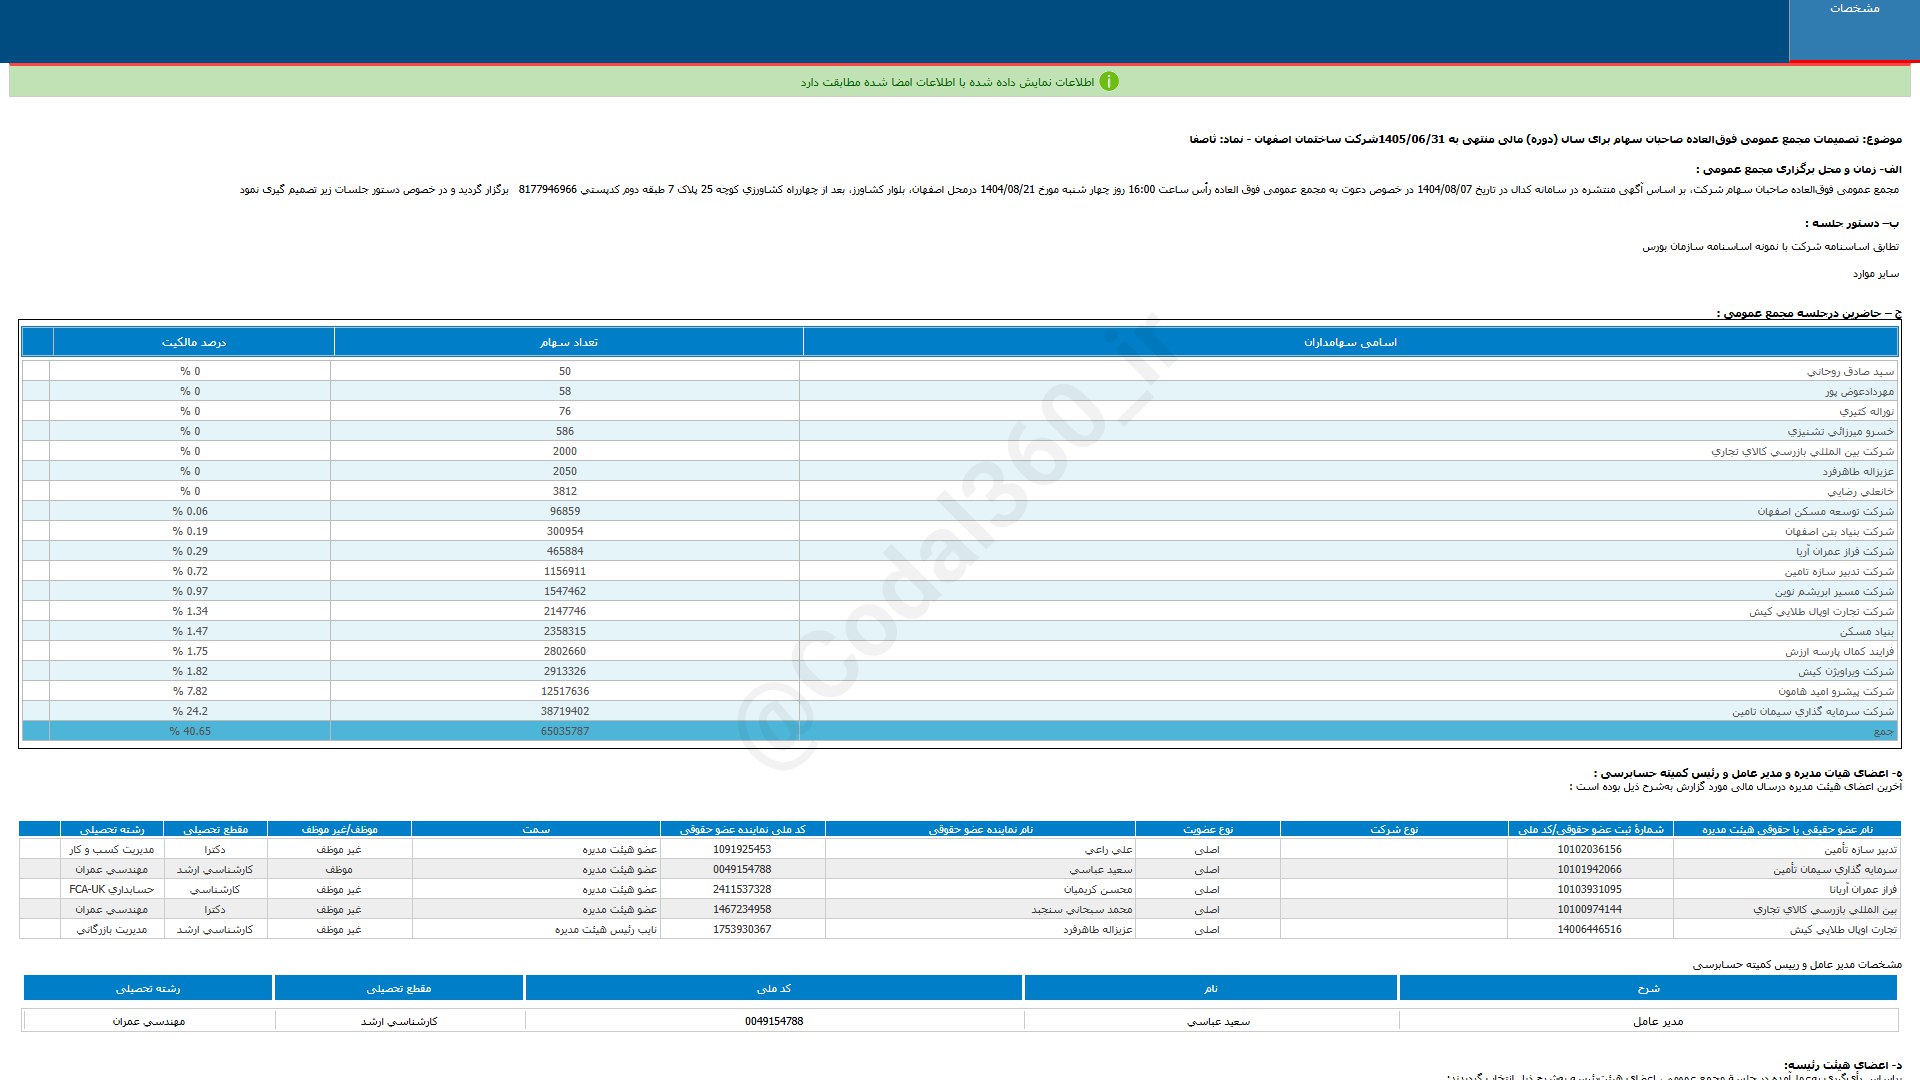This screenshot has height=1080, width=1920.
Task: Select CEO national code 0049154788 cell
Action: 773,1021
